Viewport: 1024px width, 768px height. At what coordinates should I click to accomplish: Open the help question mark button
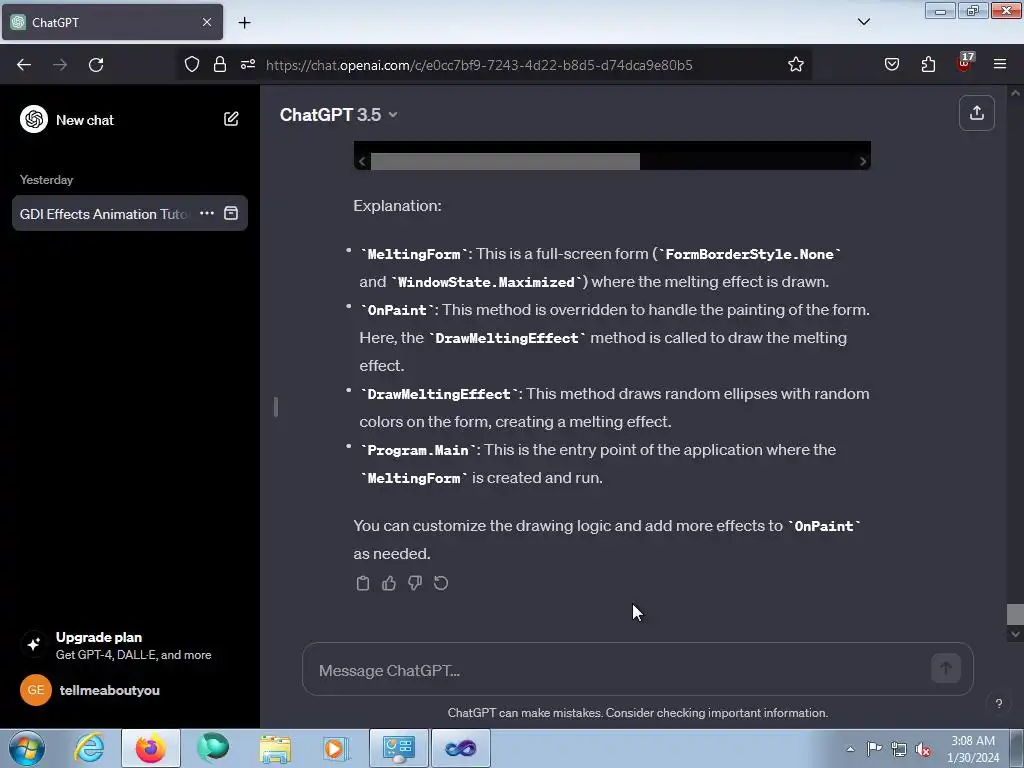click(x=999, y=703)
